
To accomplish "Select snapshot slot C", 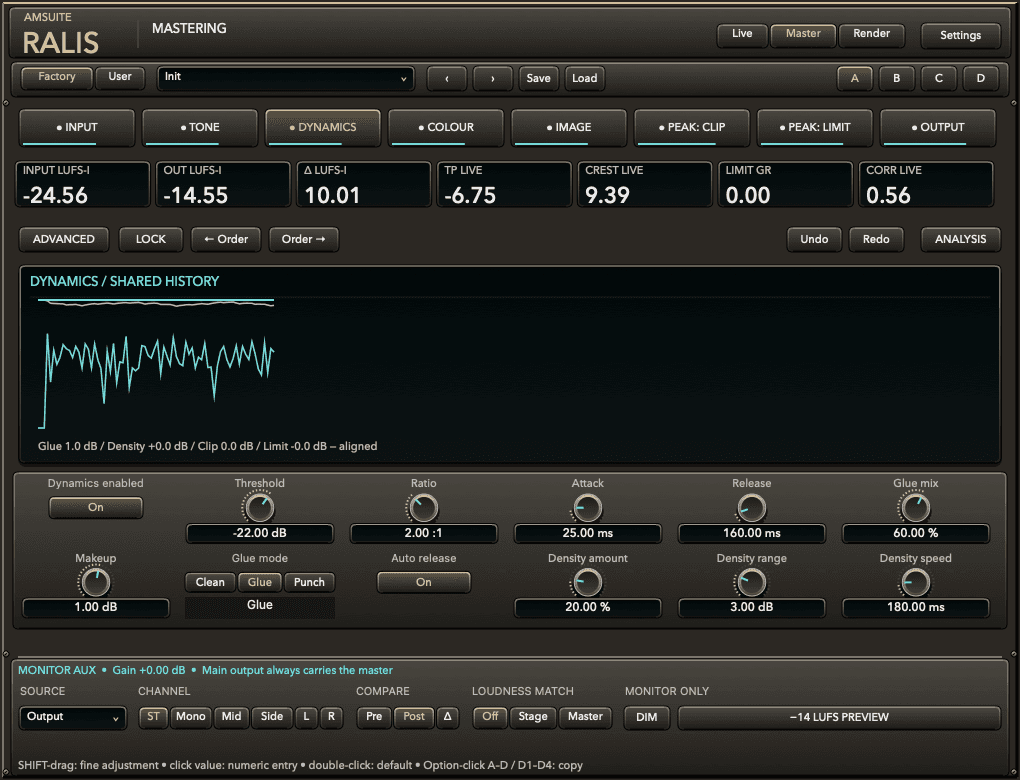I will 939,78.
